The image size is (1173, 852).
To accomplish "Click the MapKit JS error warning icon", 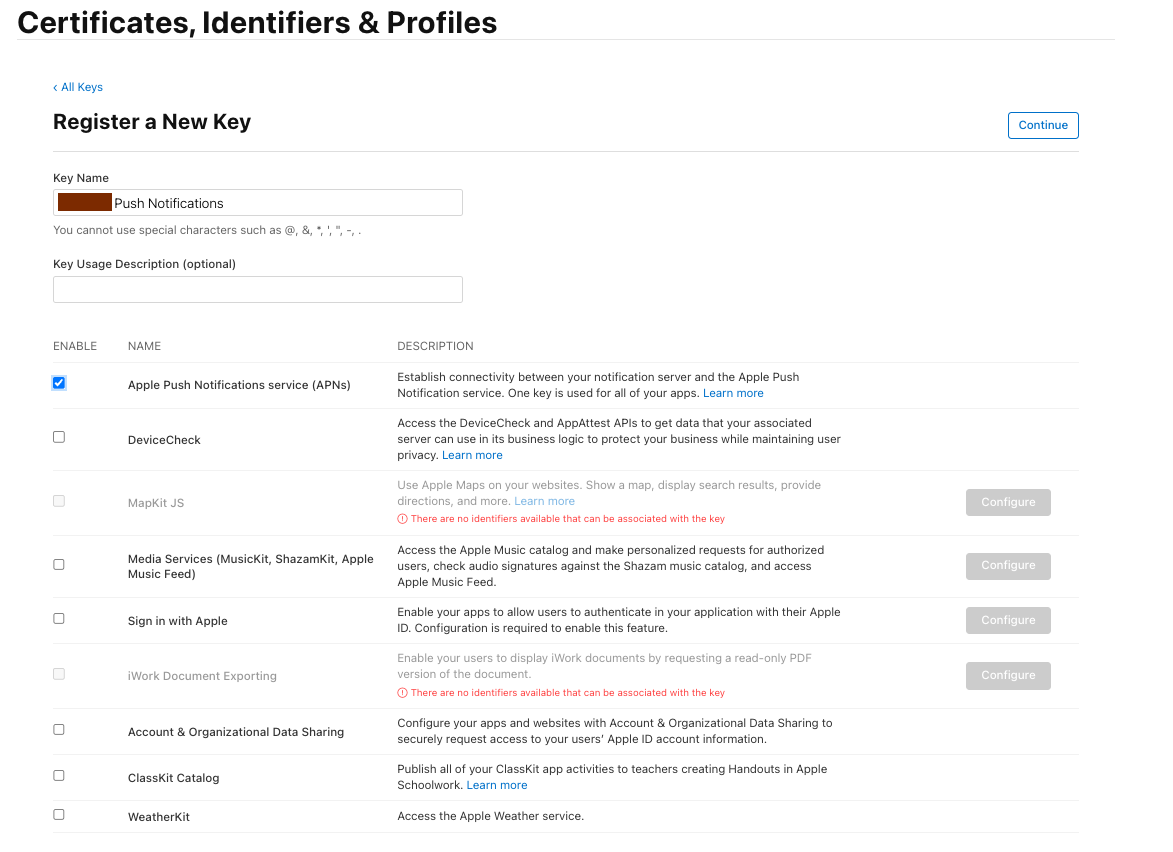I will pyautogui.click(x=402, y=519).
